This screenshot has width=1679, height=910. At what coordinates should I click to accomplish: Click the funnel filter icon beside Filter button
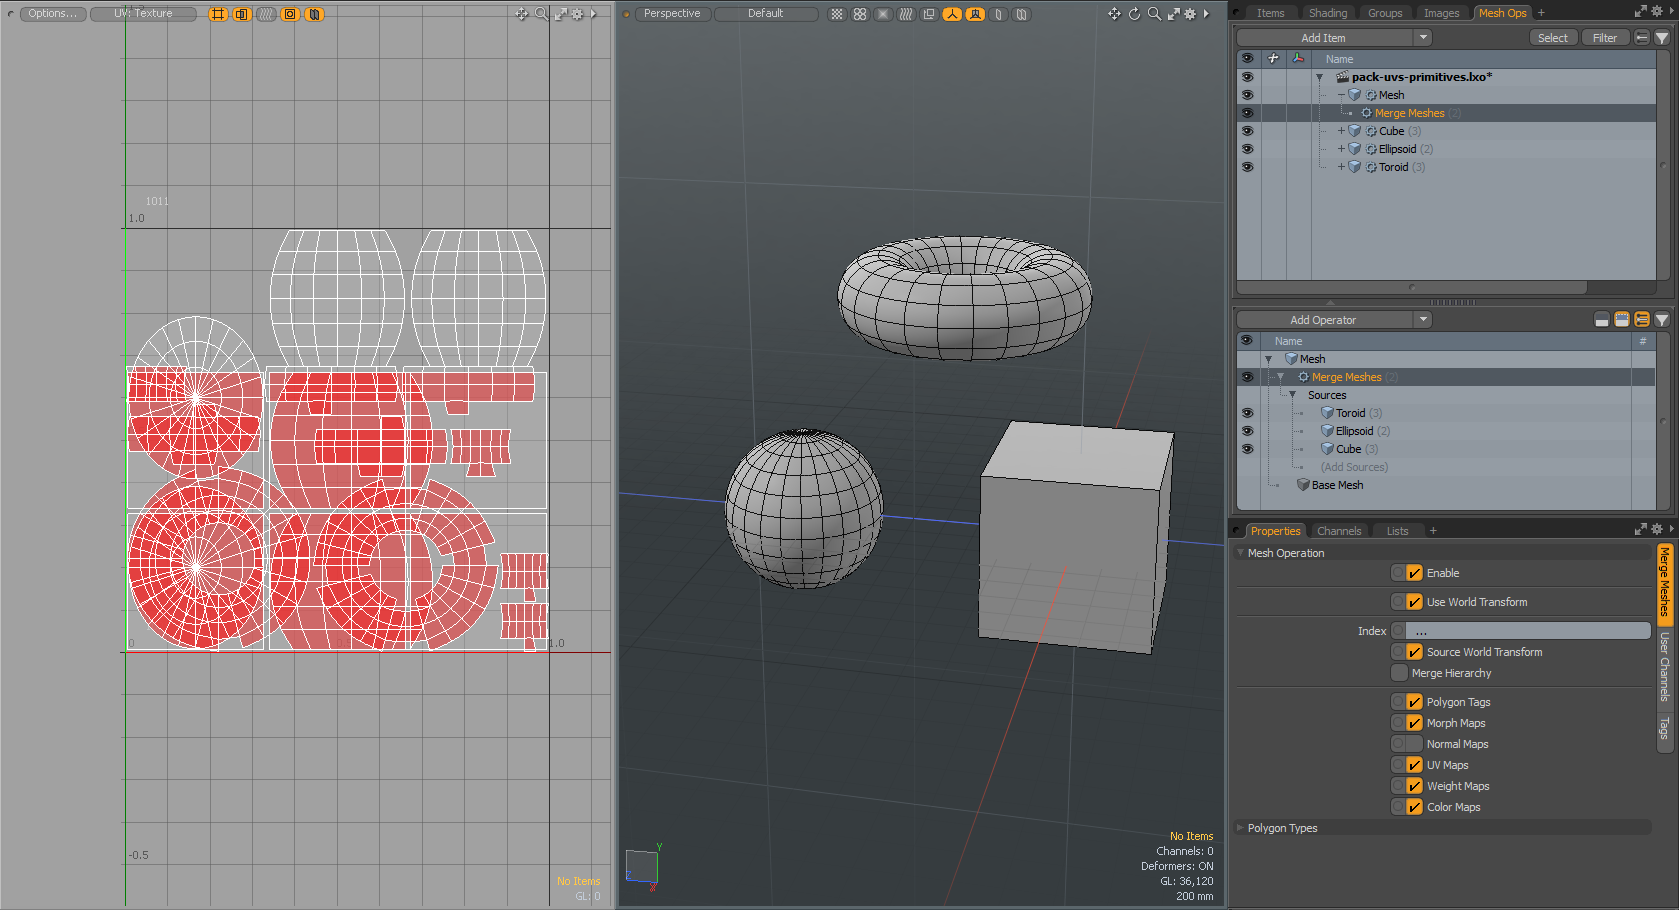click(x=1662, y=38)
